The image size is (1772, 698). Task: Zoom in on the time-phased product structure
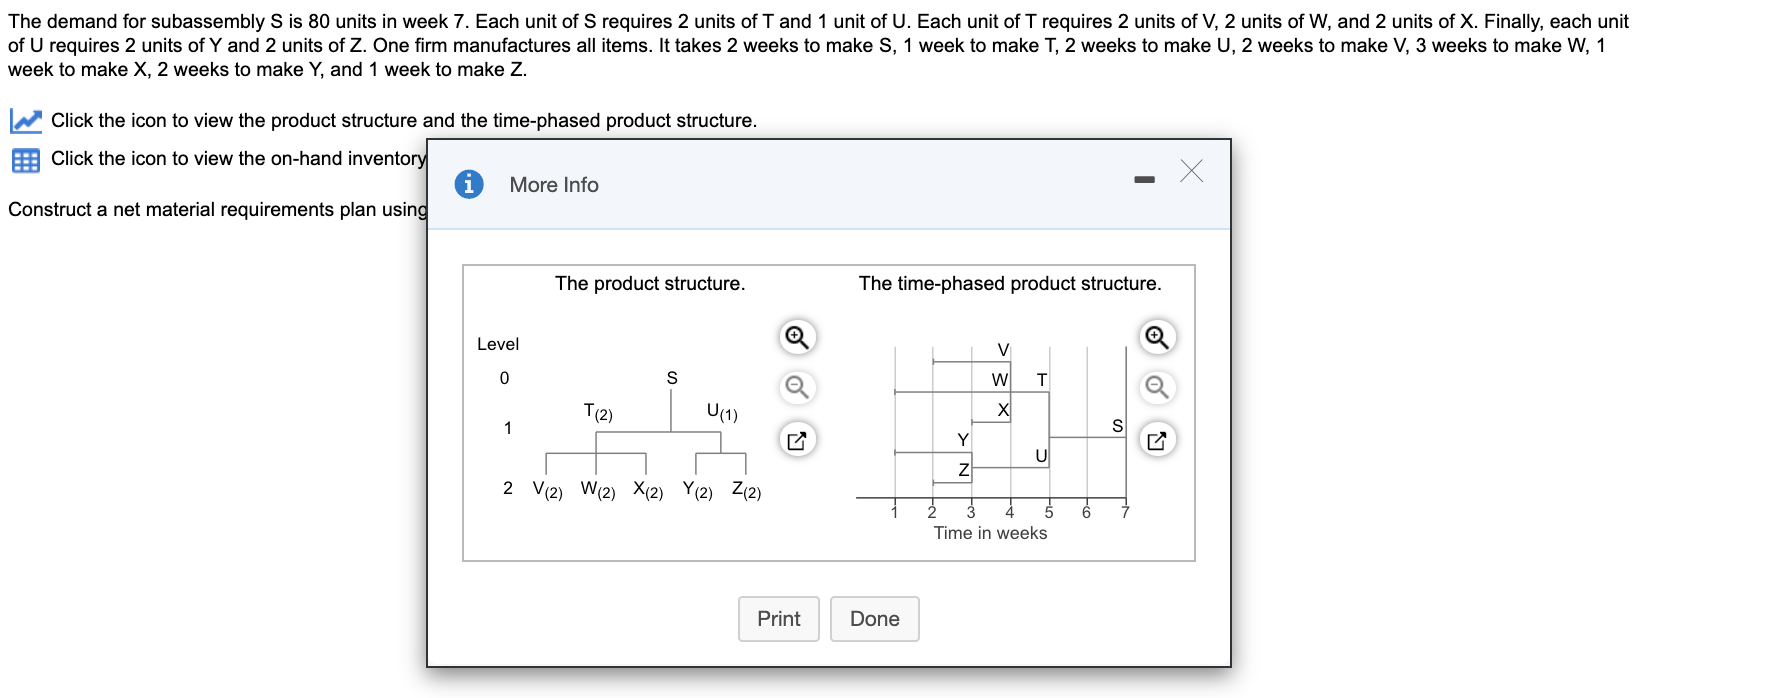(1157, 338)
